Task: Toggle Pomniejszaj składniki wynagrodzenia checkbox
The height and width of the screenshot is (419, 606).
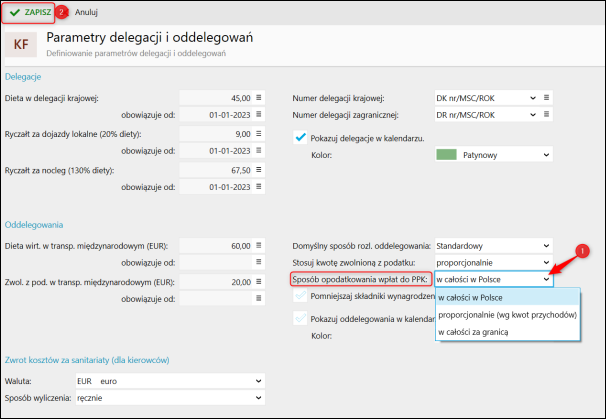Action: pyautogui.click(x=300, y=296)
